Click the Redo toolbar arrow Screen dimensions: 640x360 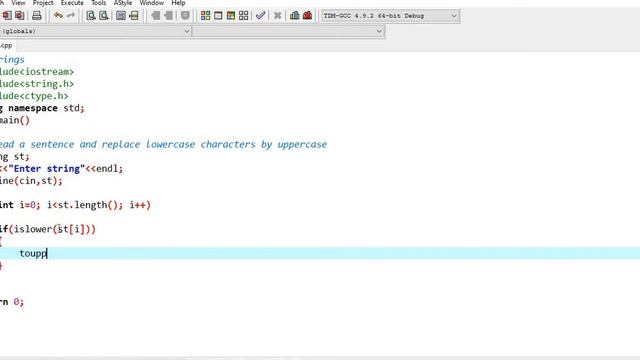71,16
